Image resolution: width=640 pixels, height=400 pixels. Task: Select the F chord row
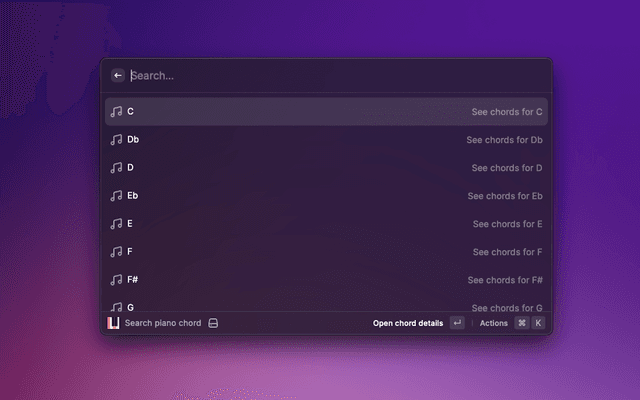pos(326,252)
